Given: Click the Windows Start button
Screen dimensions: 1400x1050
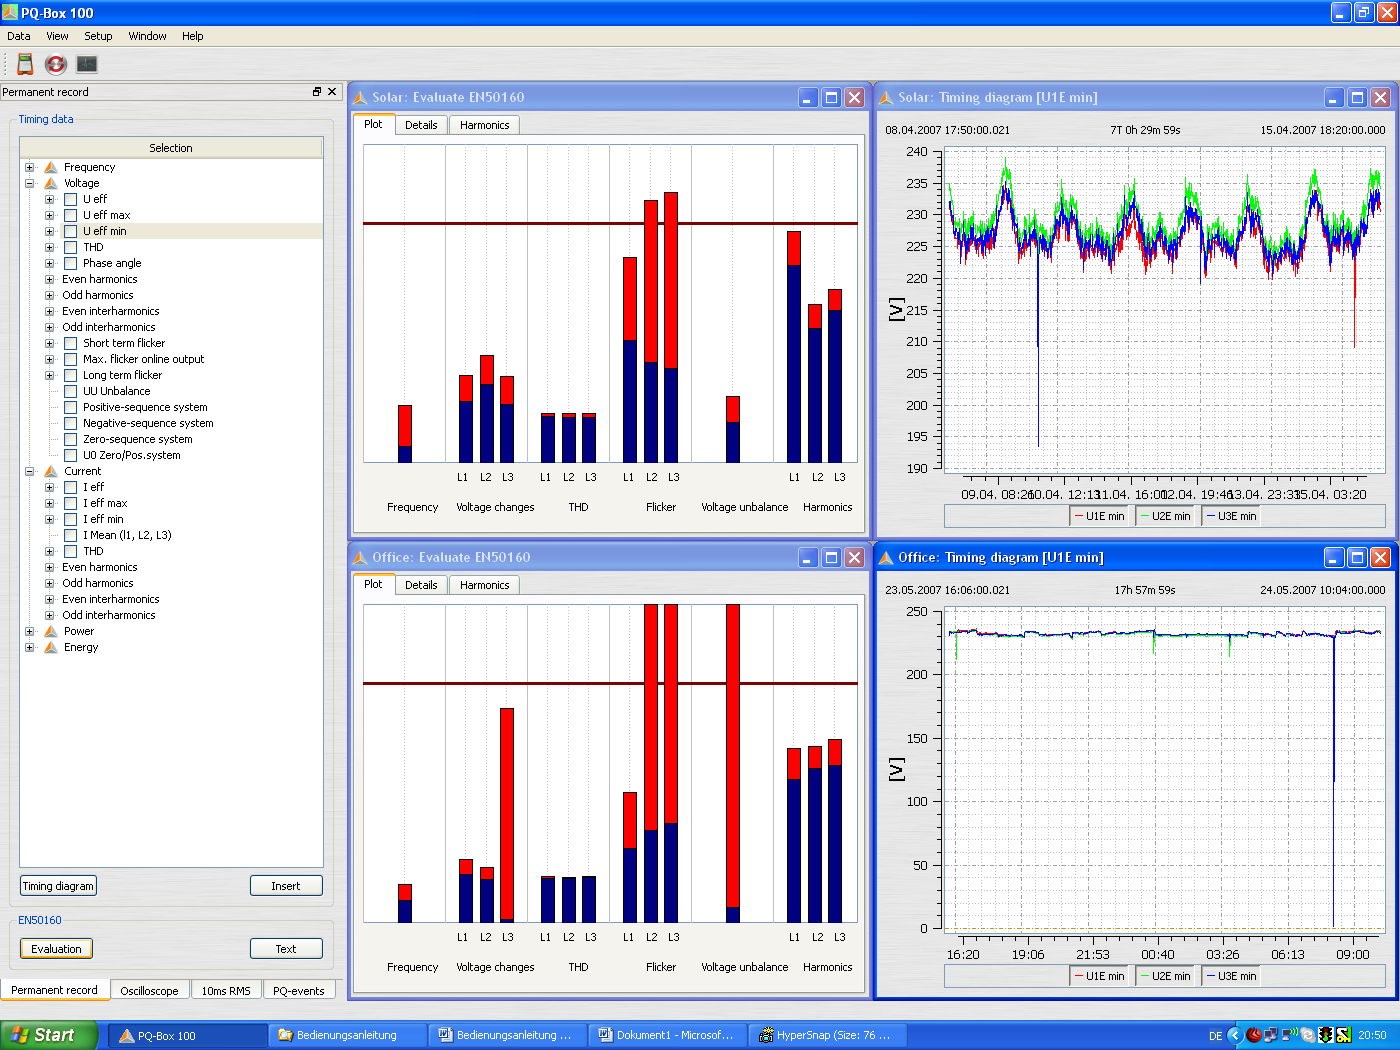Looking at the screenshot, I should 49,1035.
